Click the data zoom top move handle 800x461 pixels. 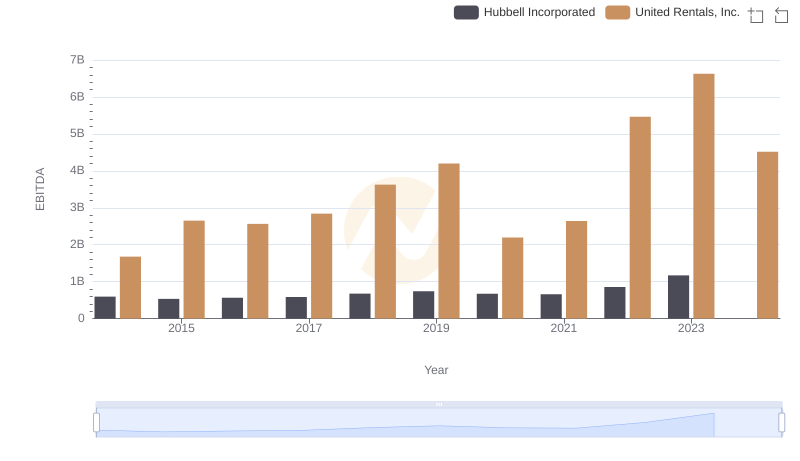(439, 404)
